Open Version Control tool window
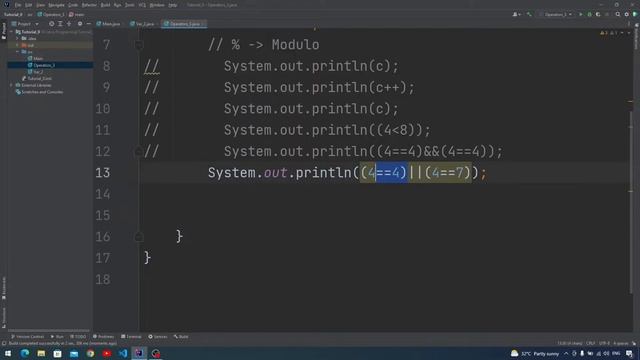 pyautogui.click(x=28, y=337)
